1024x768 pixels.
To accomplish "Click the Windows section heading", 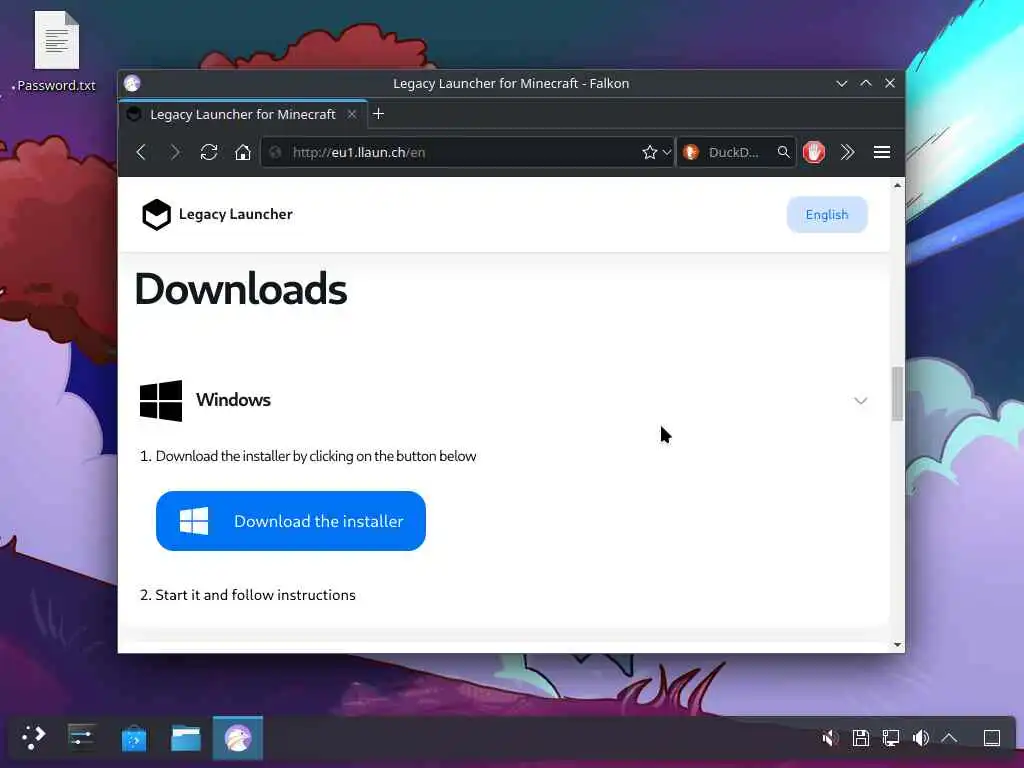I will point(233,400).
